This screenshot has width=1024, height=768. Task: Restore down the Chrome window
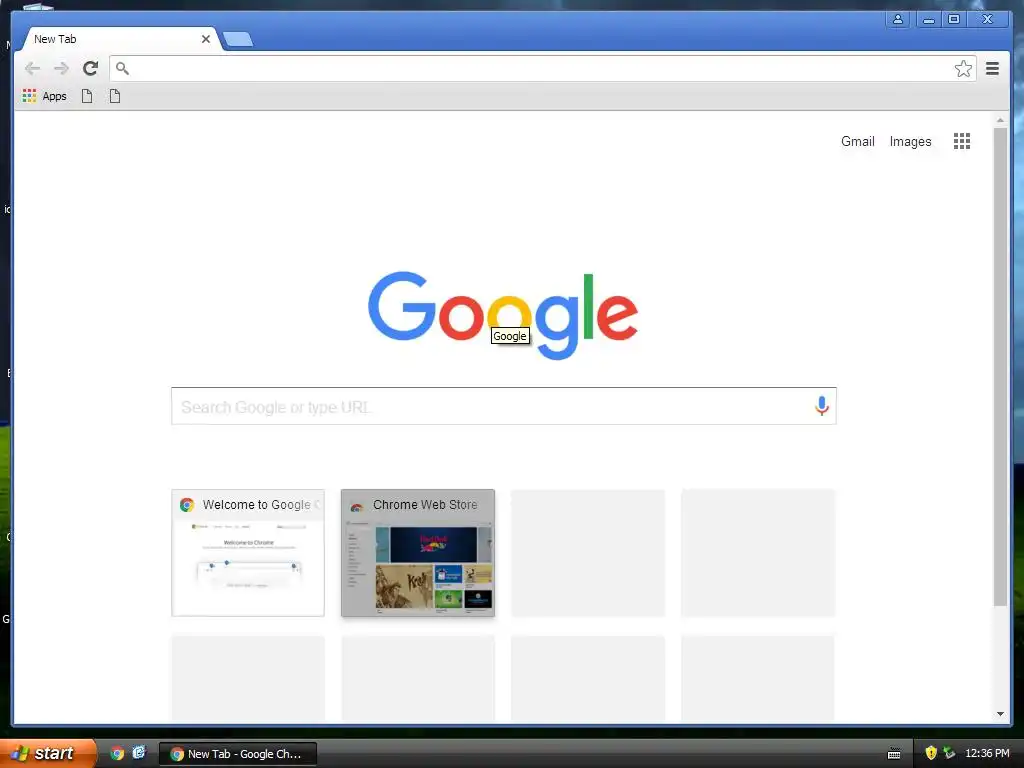pos(954,19)
